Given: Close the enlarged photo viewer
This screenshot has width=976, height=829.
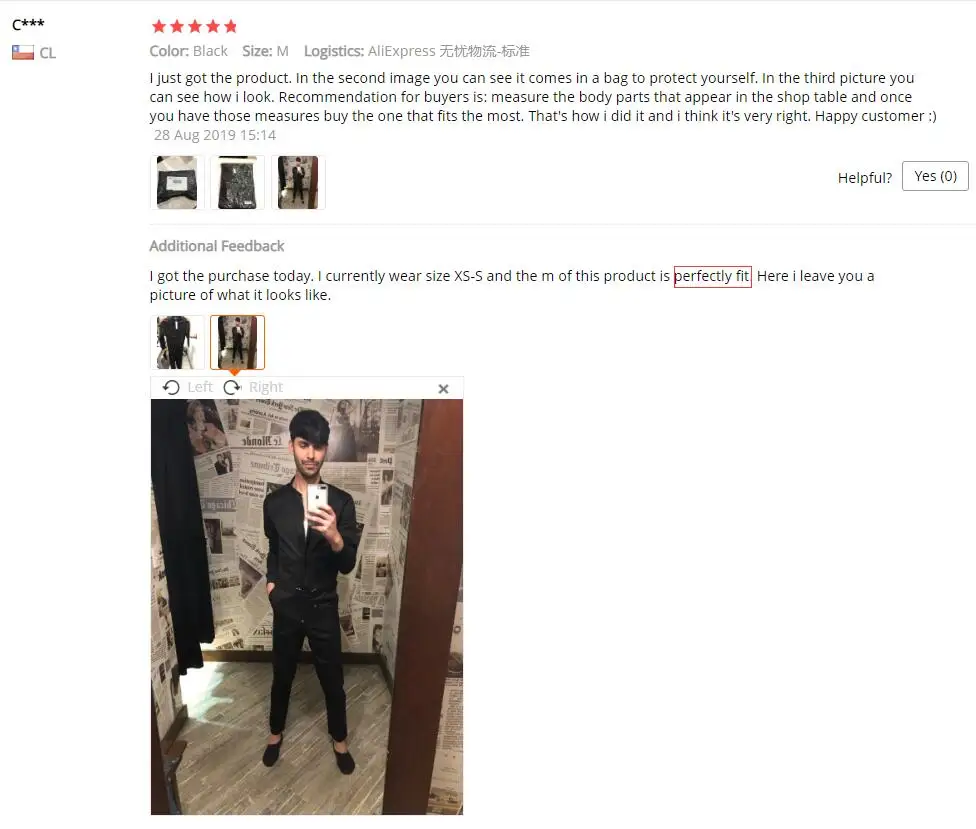Looking at the screenshot, I should coord(443,389).
